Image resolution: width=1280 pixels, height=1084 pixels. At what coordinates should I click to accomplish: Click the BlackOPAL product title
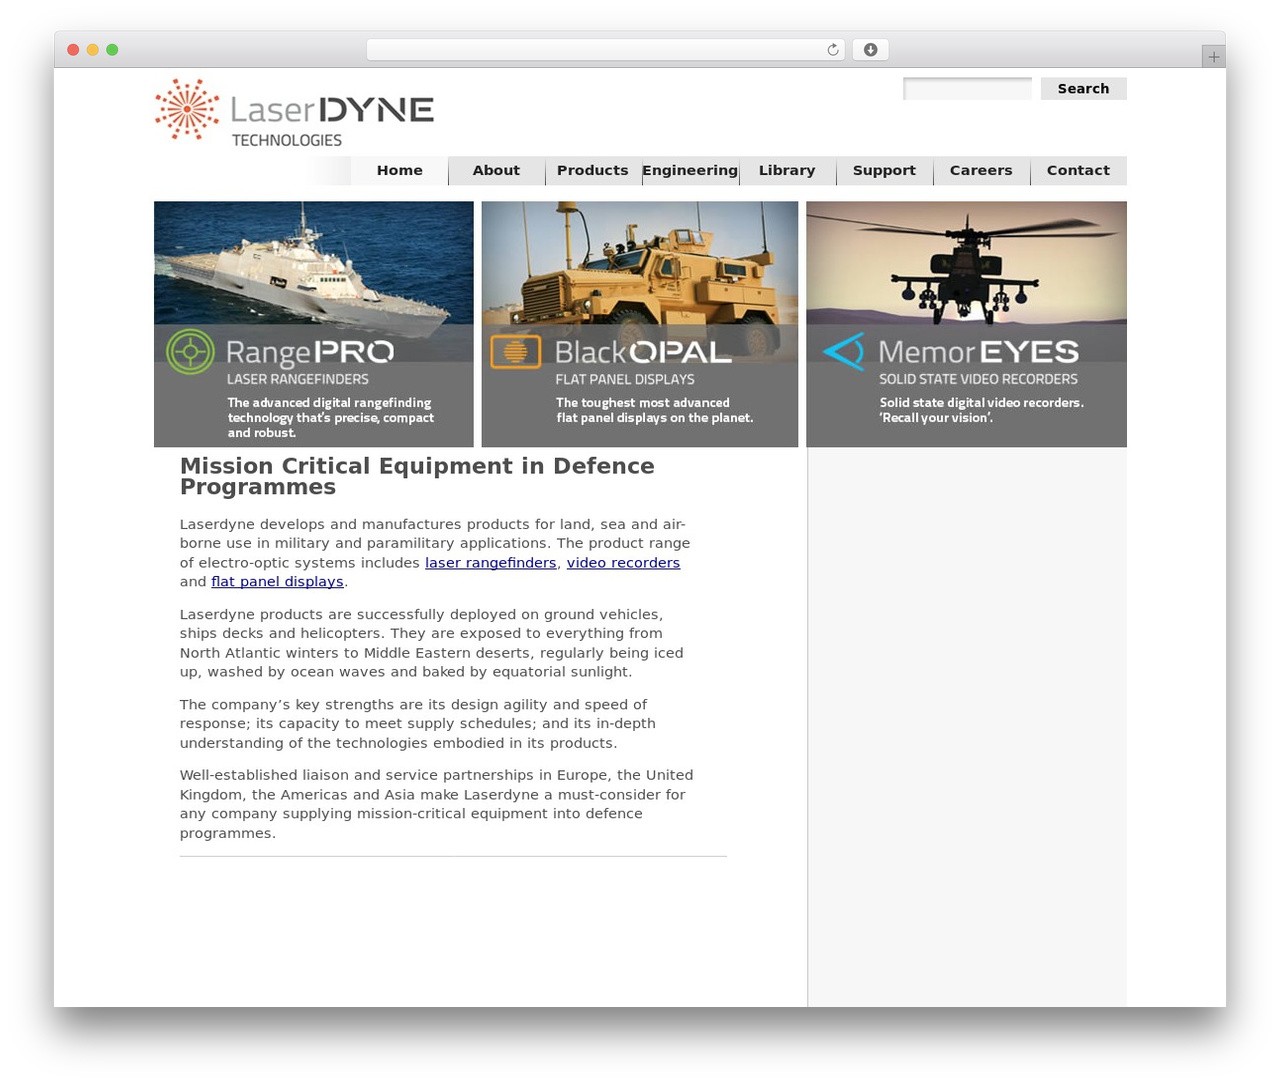(x=643, y=352)
